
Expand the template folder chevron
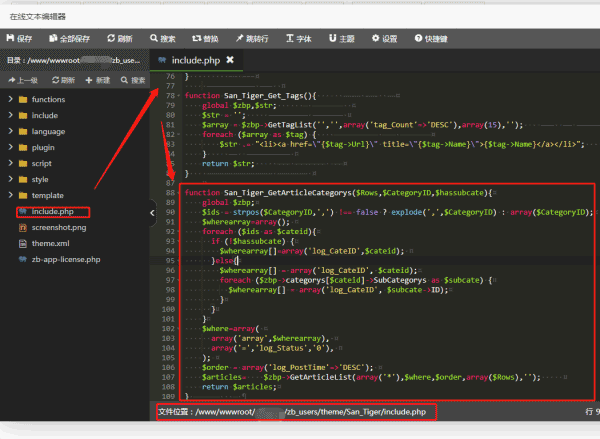click(x=11, y=195)
